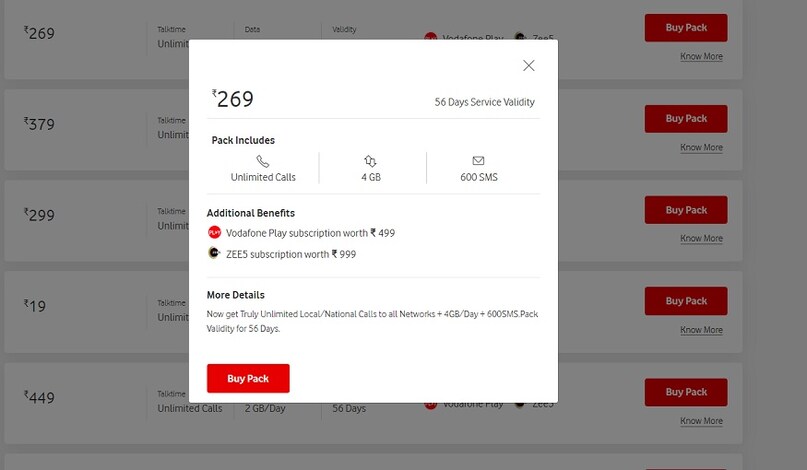Close the ₹269 pack details popup
This screenshot has height=470, width=807.
529,65
